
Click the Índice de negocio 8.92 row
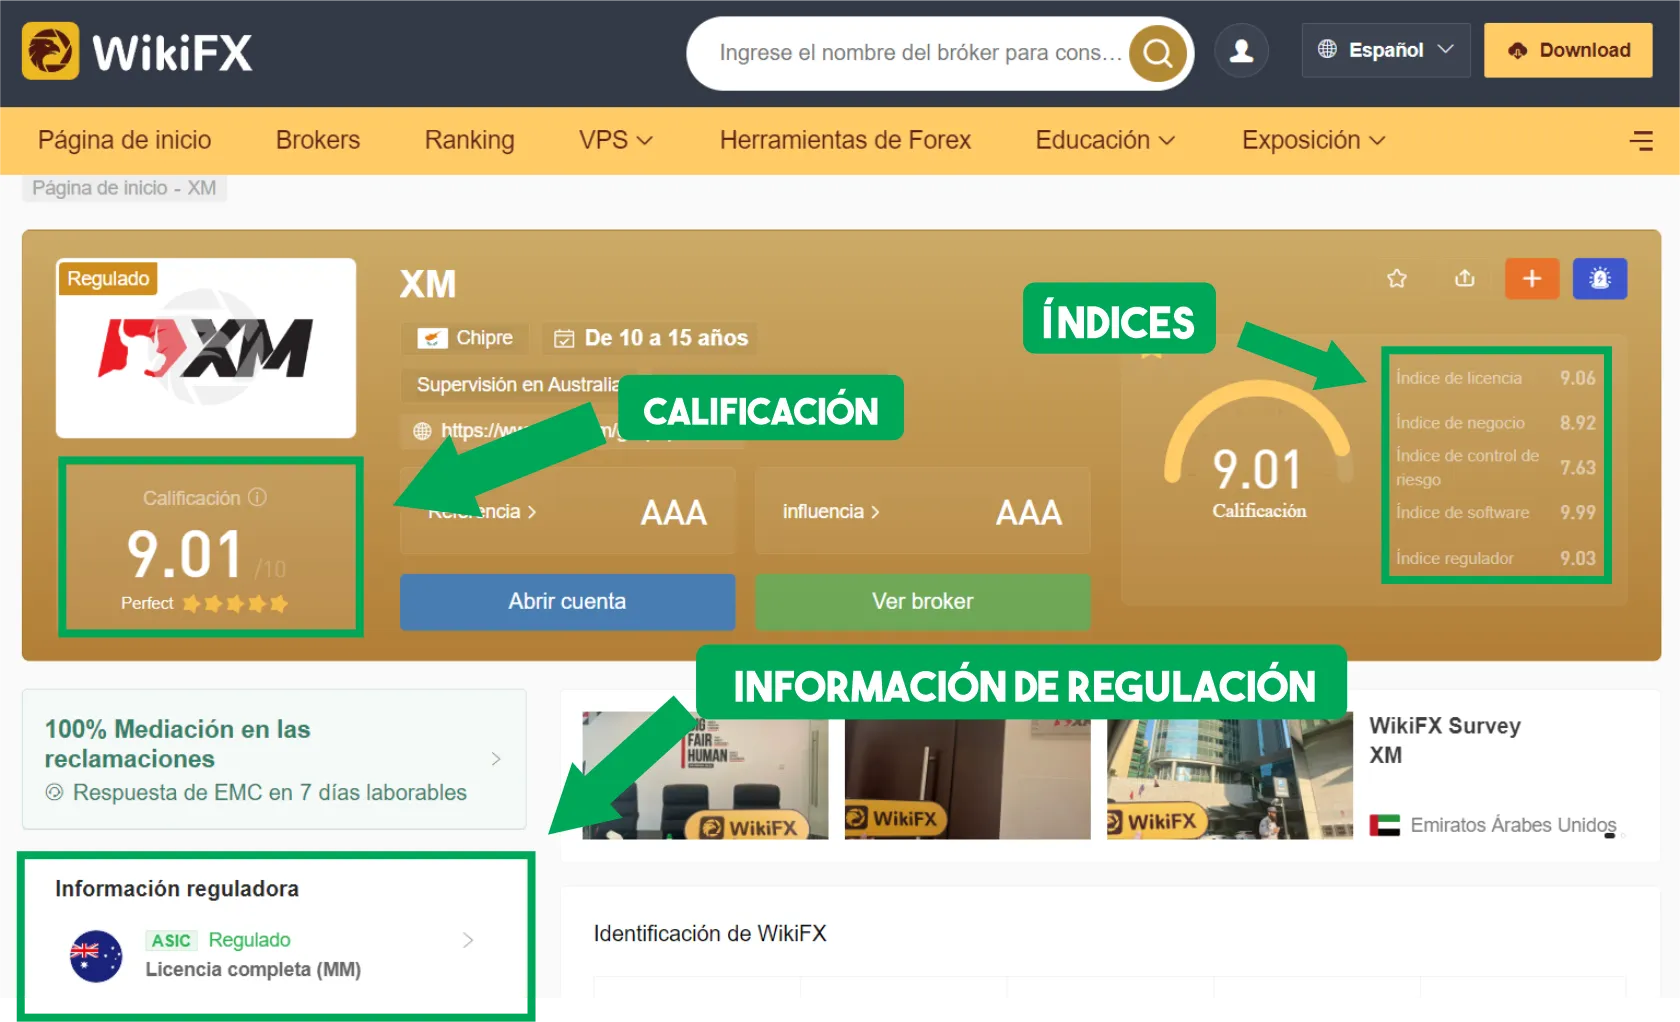(x=1496, y=423)
